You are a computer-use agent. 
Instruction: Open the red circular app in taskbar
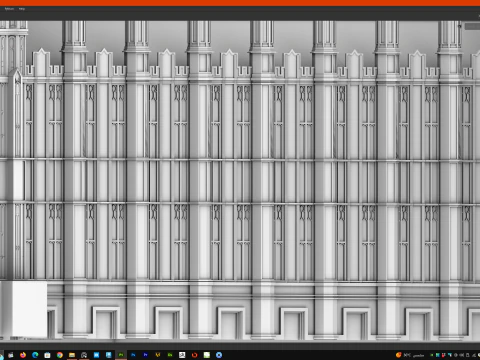[x=194, y=355]
